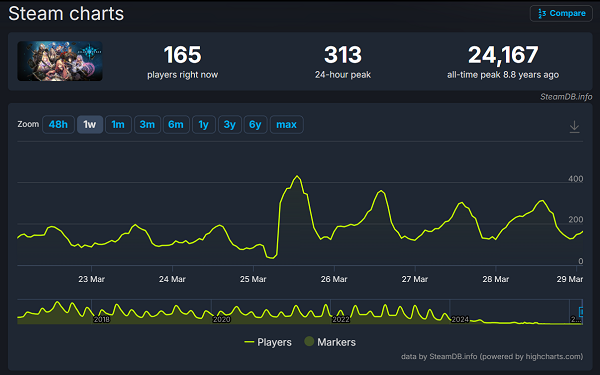Click the '165' current players number
Viewport: 600px width, 375px height.
[x=183, y=55]
